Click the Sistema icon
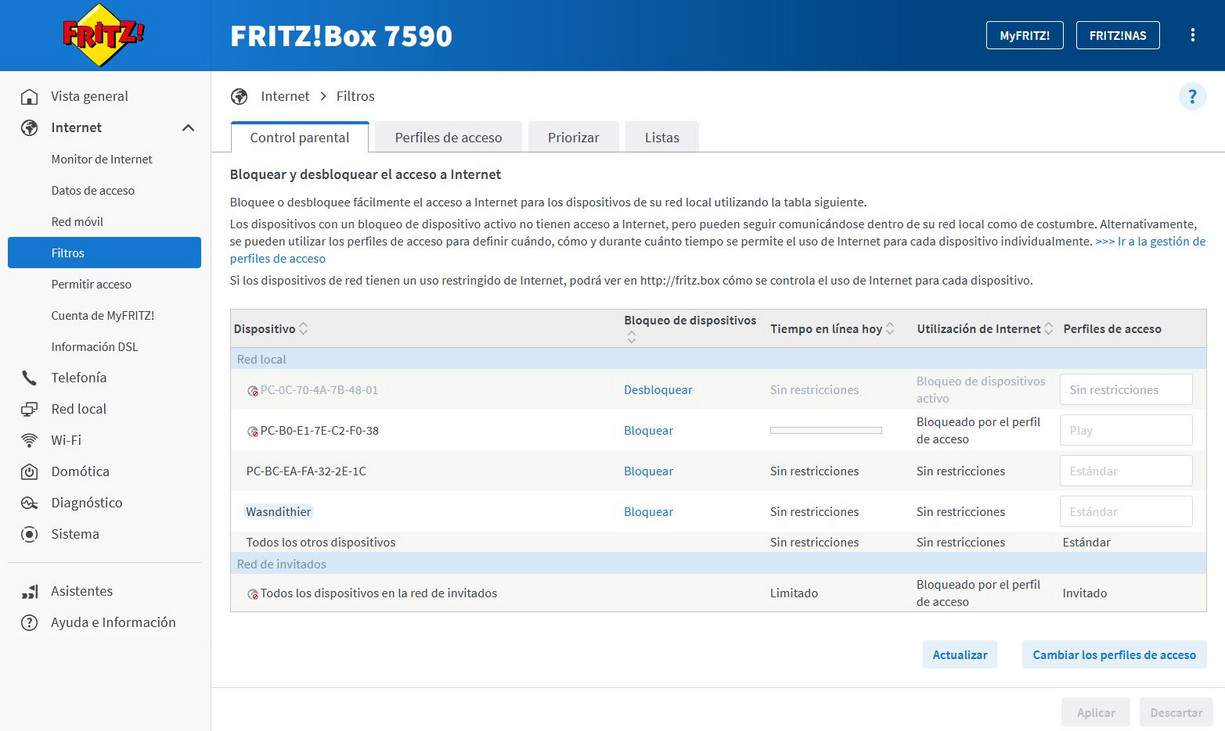 coord(30,534)
